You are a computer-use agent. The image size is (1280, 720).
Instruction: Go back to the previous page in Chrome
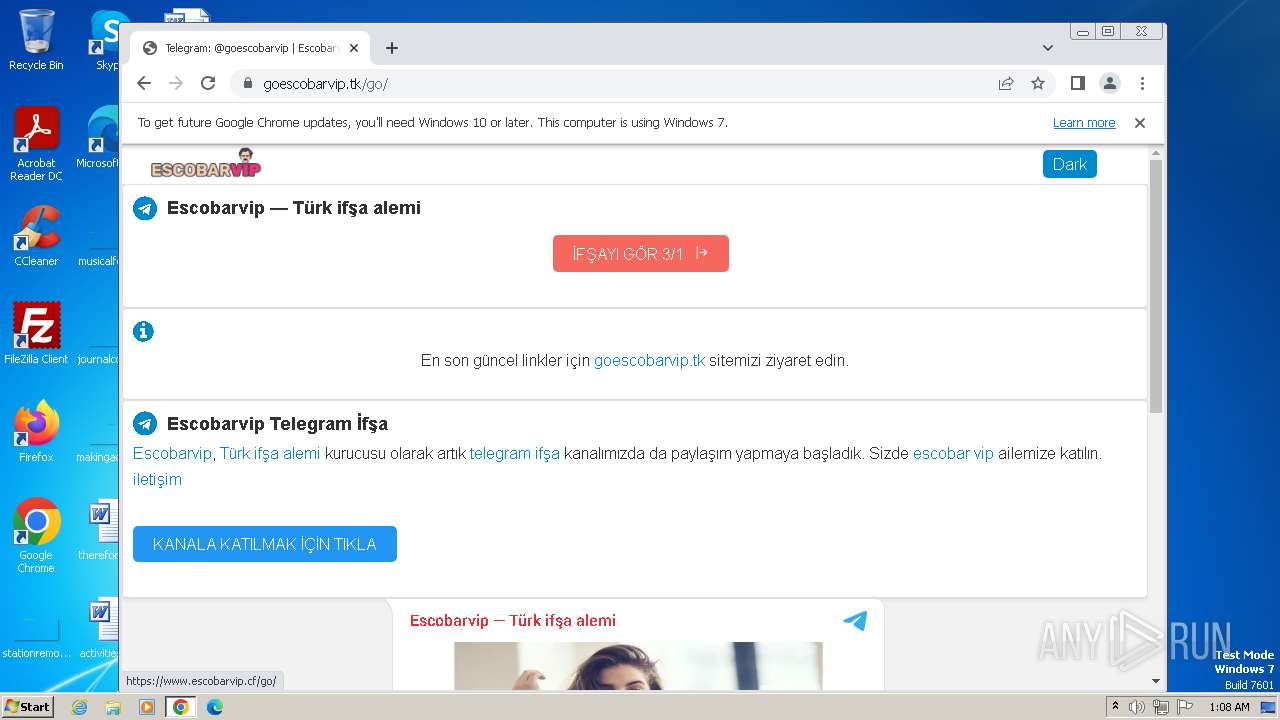coord(144,83)
